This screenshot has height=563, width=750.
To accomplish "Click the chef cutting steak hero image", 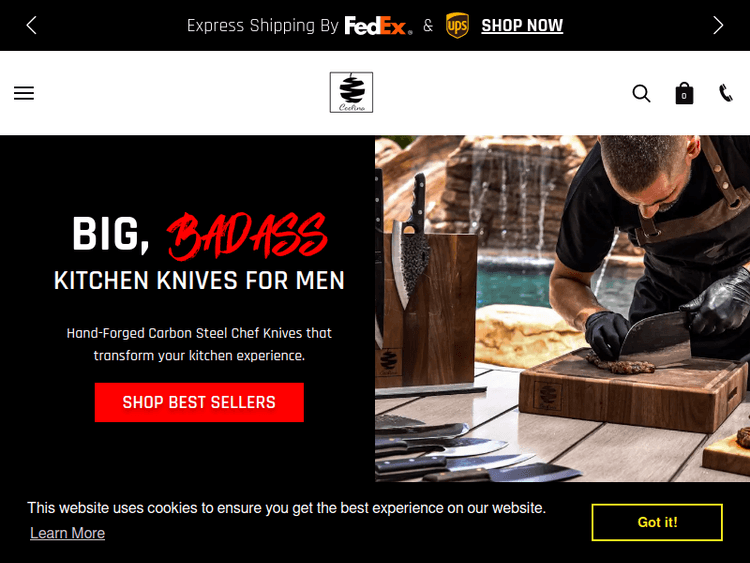I will (x=562, y=309).
